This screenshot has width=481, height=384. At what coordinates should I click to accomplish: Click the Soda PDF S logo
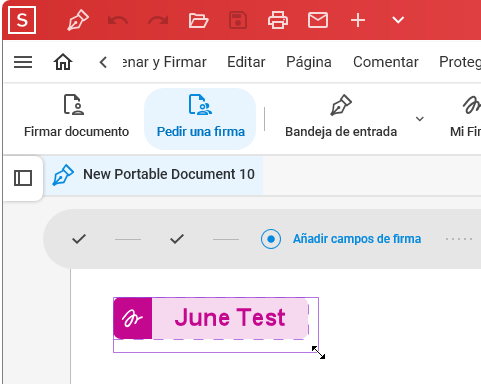point(22,20)
